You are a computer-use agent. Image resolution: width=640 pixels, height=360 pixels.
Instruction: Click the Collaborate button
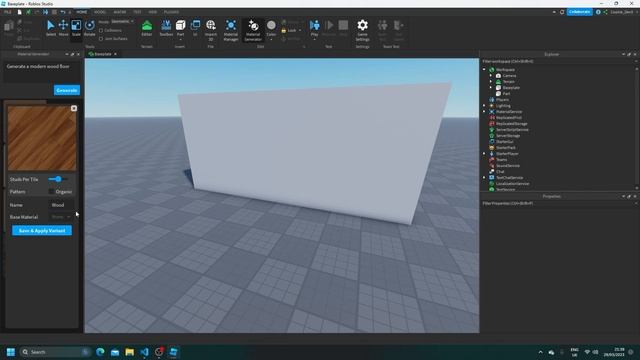pyautogui.click(x=579, y=12)
